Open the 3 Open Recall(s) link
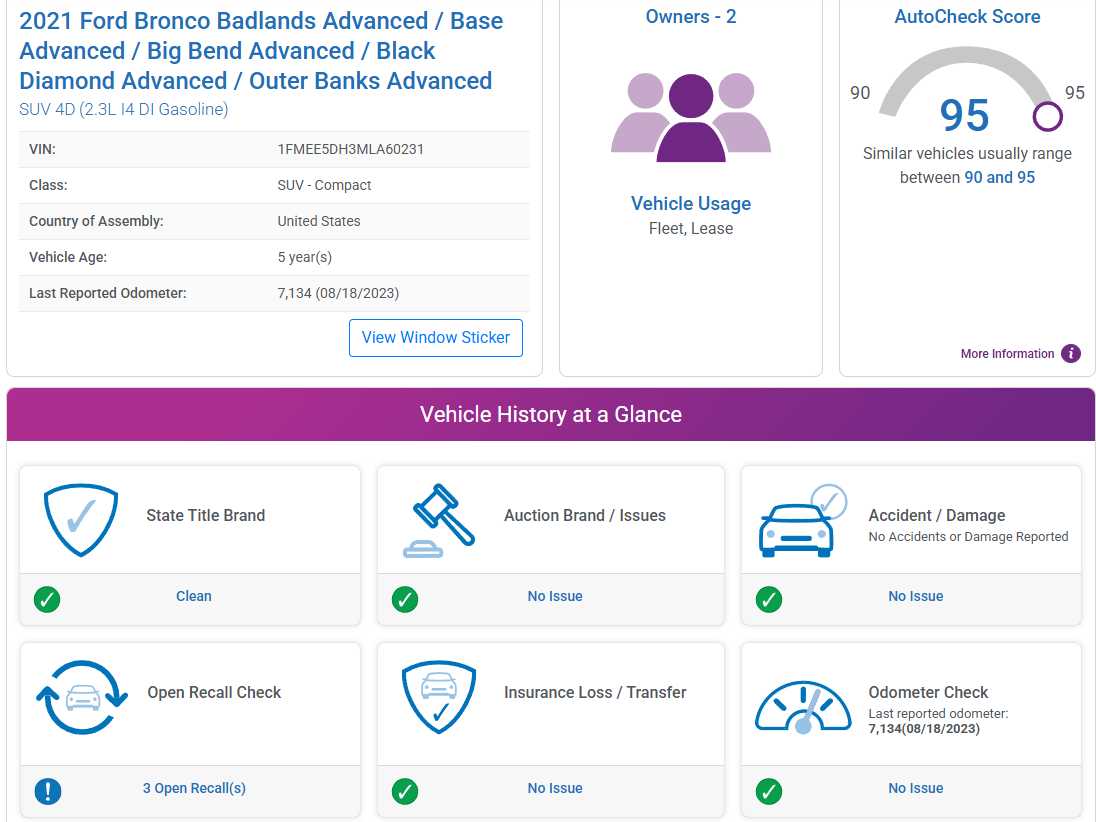 pos(194,788)
